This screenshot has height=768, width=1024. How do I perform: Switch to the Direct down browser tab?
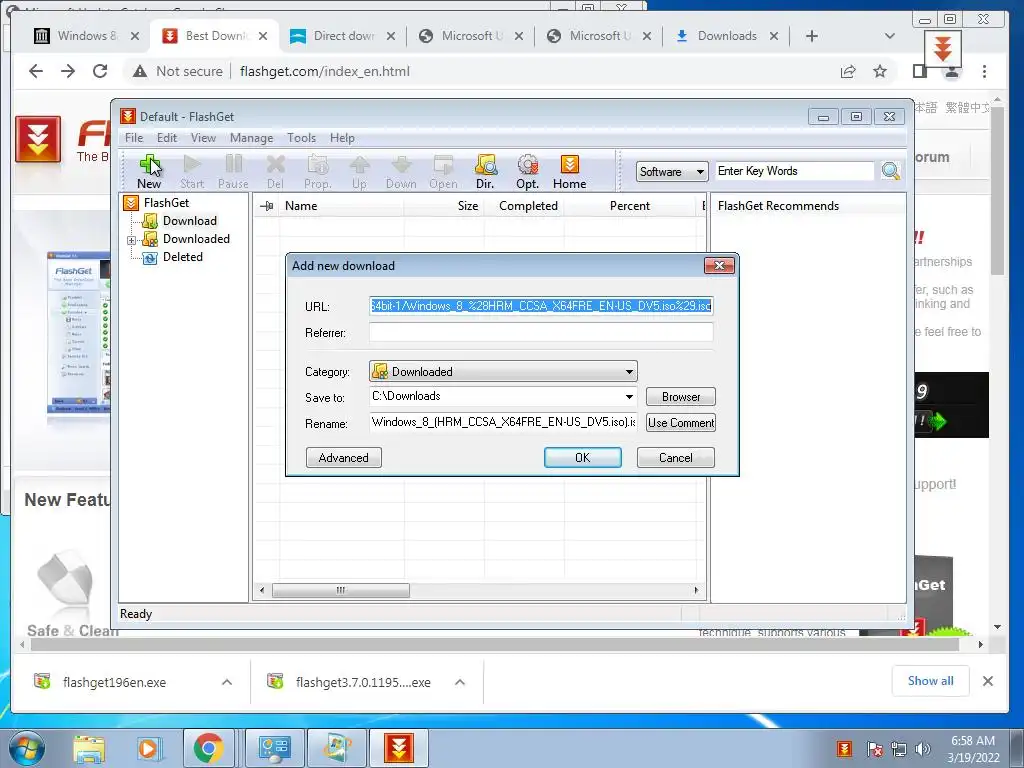[344, 36]
